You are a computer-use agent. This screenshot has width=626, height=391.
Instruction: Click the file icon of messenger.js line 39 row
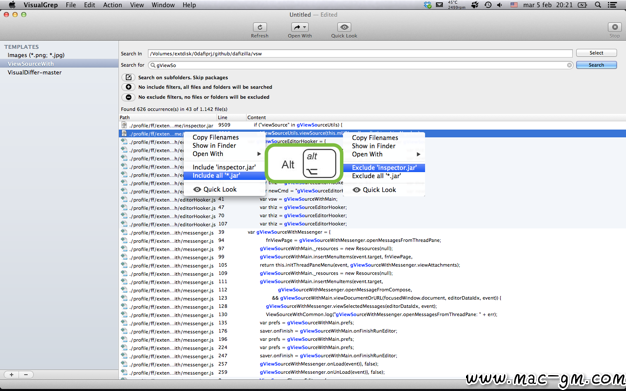point(124,232)
